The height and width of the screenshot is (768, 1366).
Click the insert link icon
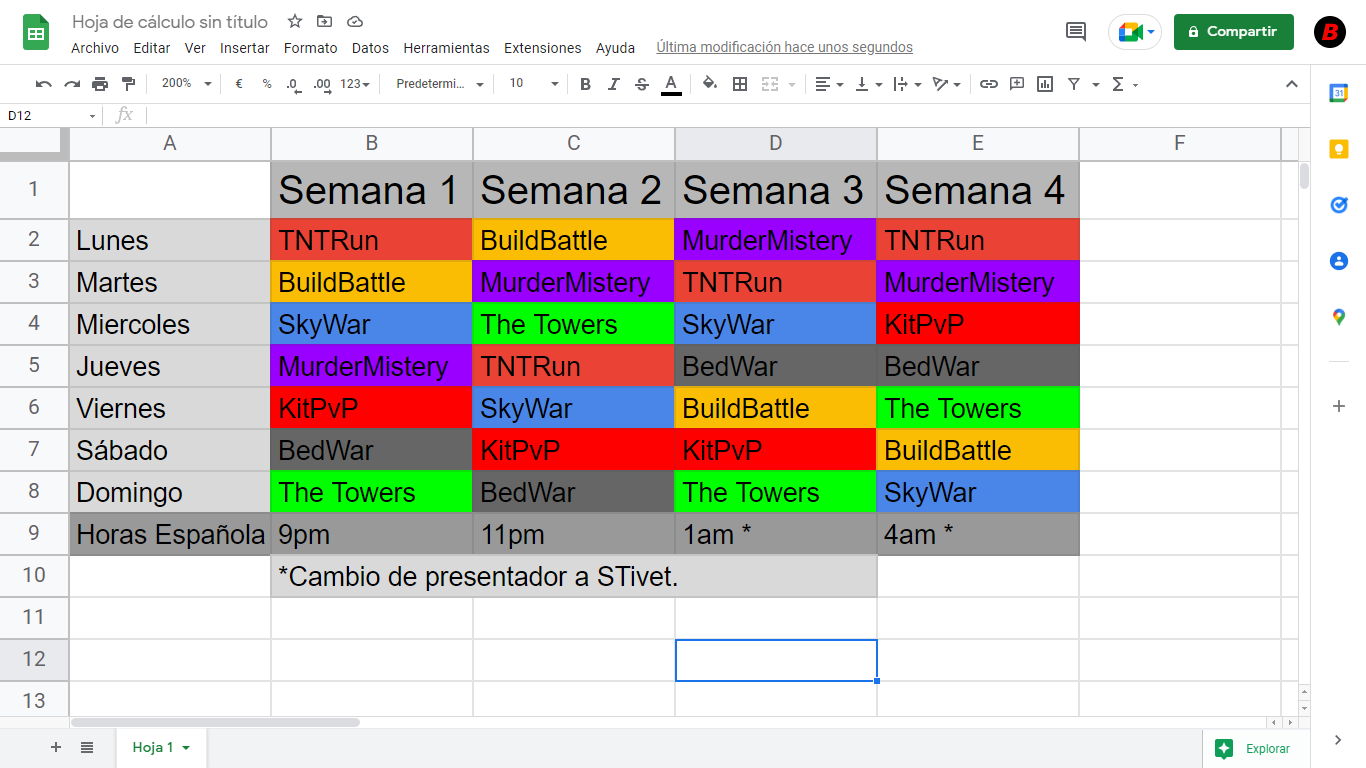tap(988, 84)
